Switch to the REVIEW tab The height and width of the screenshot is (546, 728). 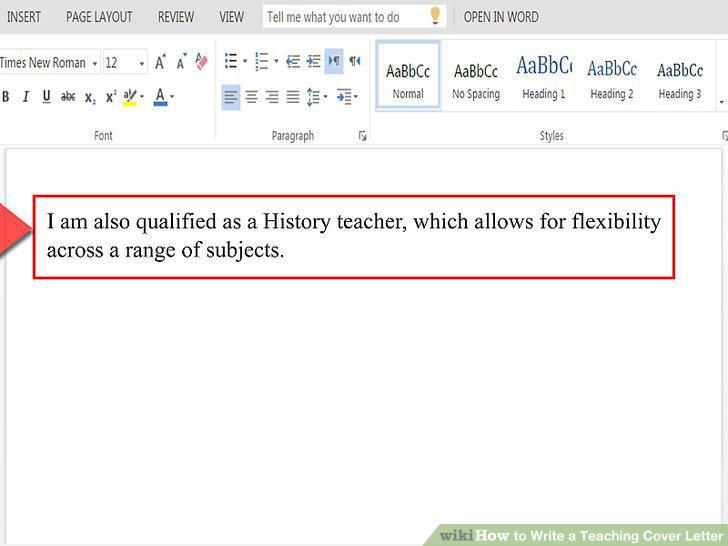coord(176,17)
